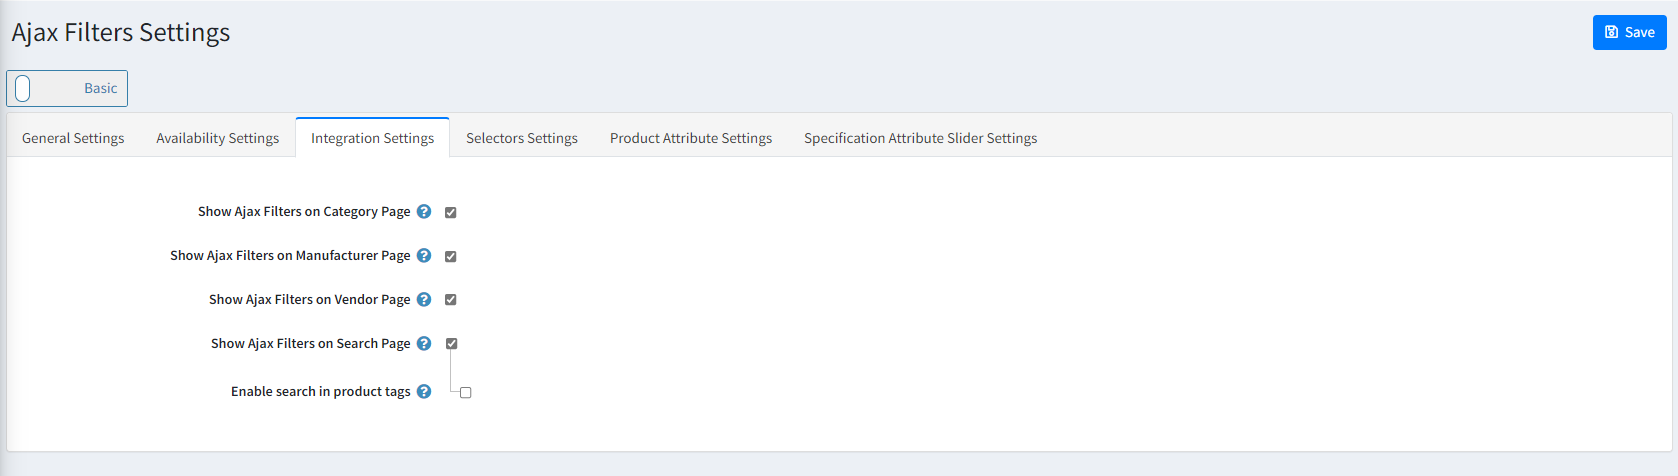Screen dimensions: 1678x476
Task: Click help icon for Search Page filters
Action: [424, 344]
